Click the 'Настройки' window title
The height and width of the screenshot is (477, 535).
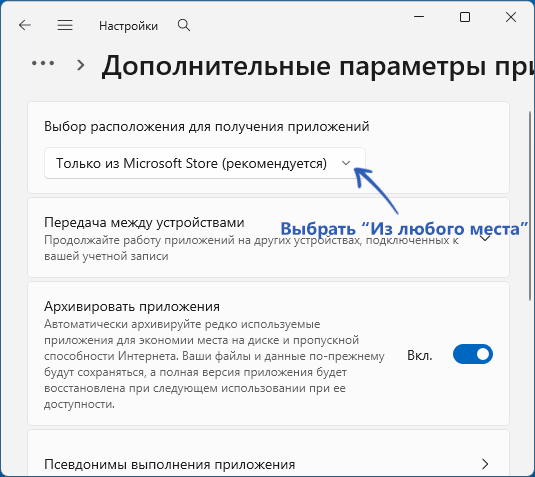(x=128, y=26)
